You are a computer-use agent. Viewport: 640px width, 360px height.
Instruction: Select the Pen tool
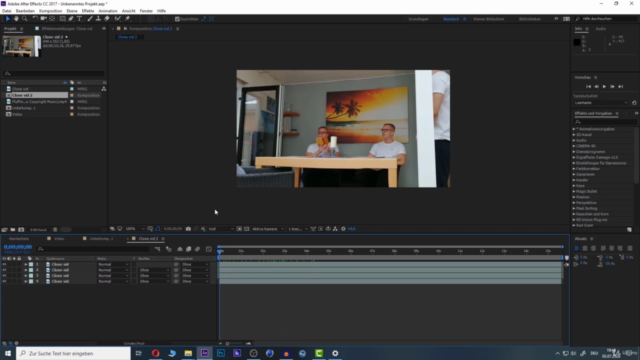[x=71, y=19]
